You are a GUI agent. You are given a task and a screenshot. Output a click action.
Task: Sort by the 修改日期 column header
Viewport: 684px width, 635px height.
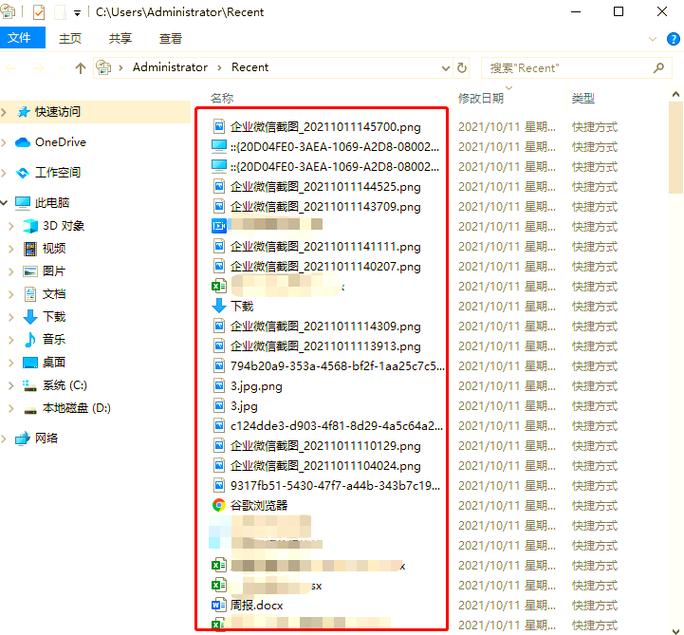click(x=480, y=98)
